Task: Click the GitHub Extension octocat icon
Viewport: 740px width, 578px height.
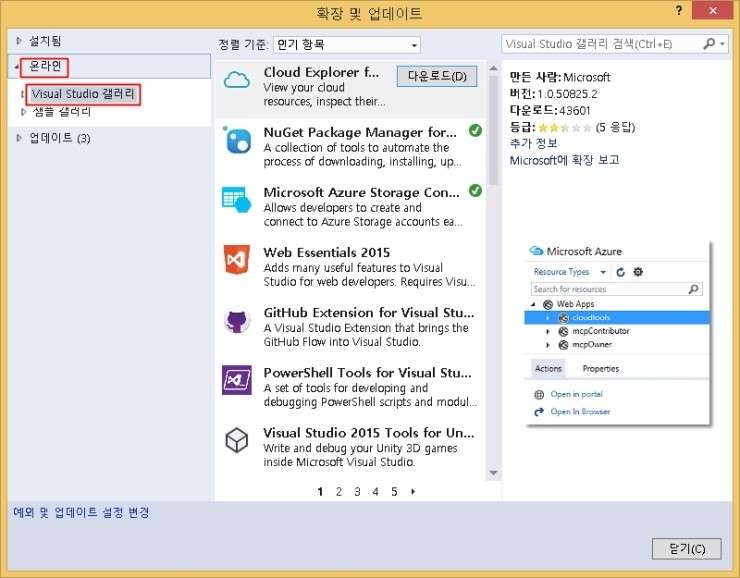Action: point(236,320)
